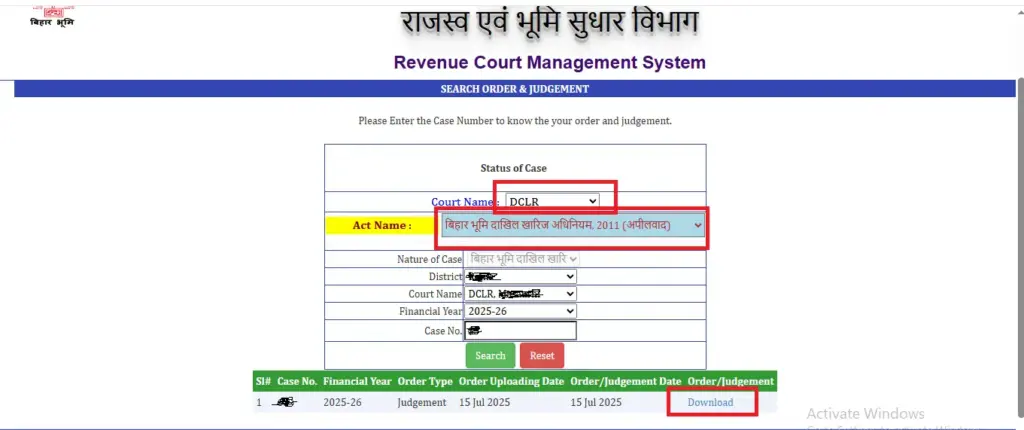Click the Revenue Court Management System heading

click(x=549, y=62)
